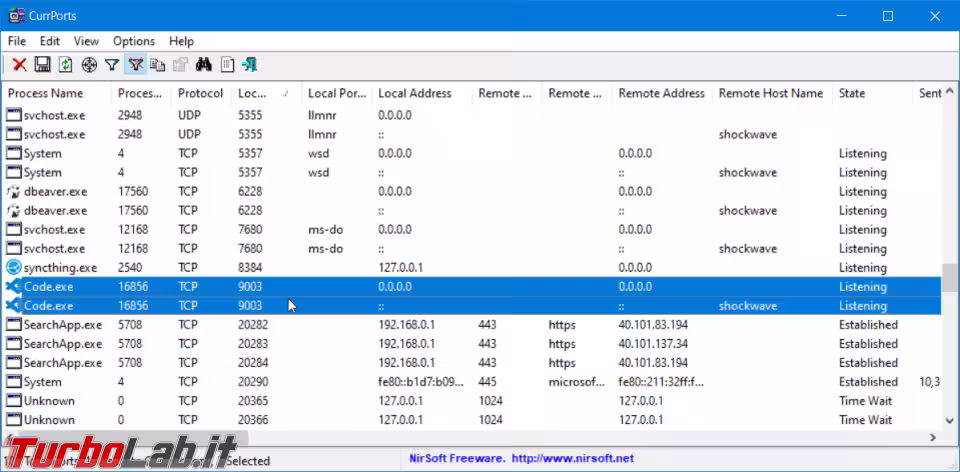960x472 pixels.
Task: Open the Options menu
Action: pyautogui.click(x=134, y=41)
